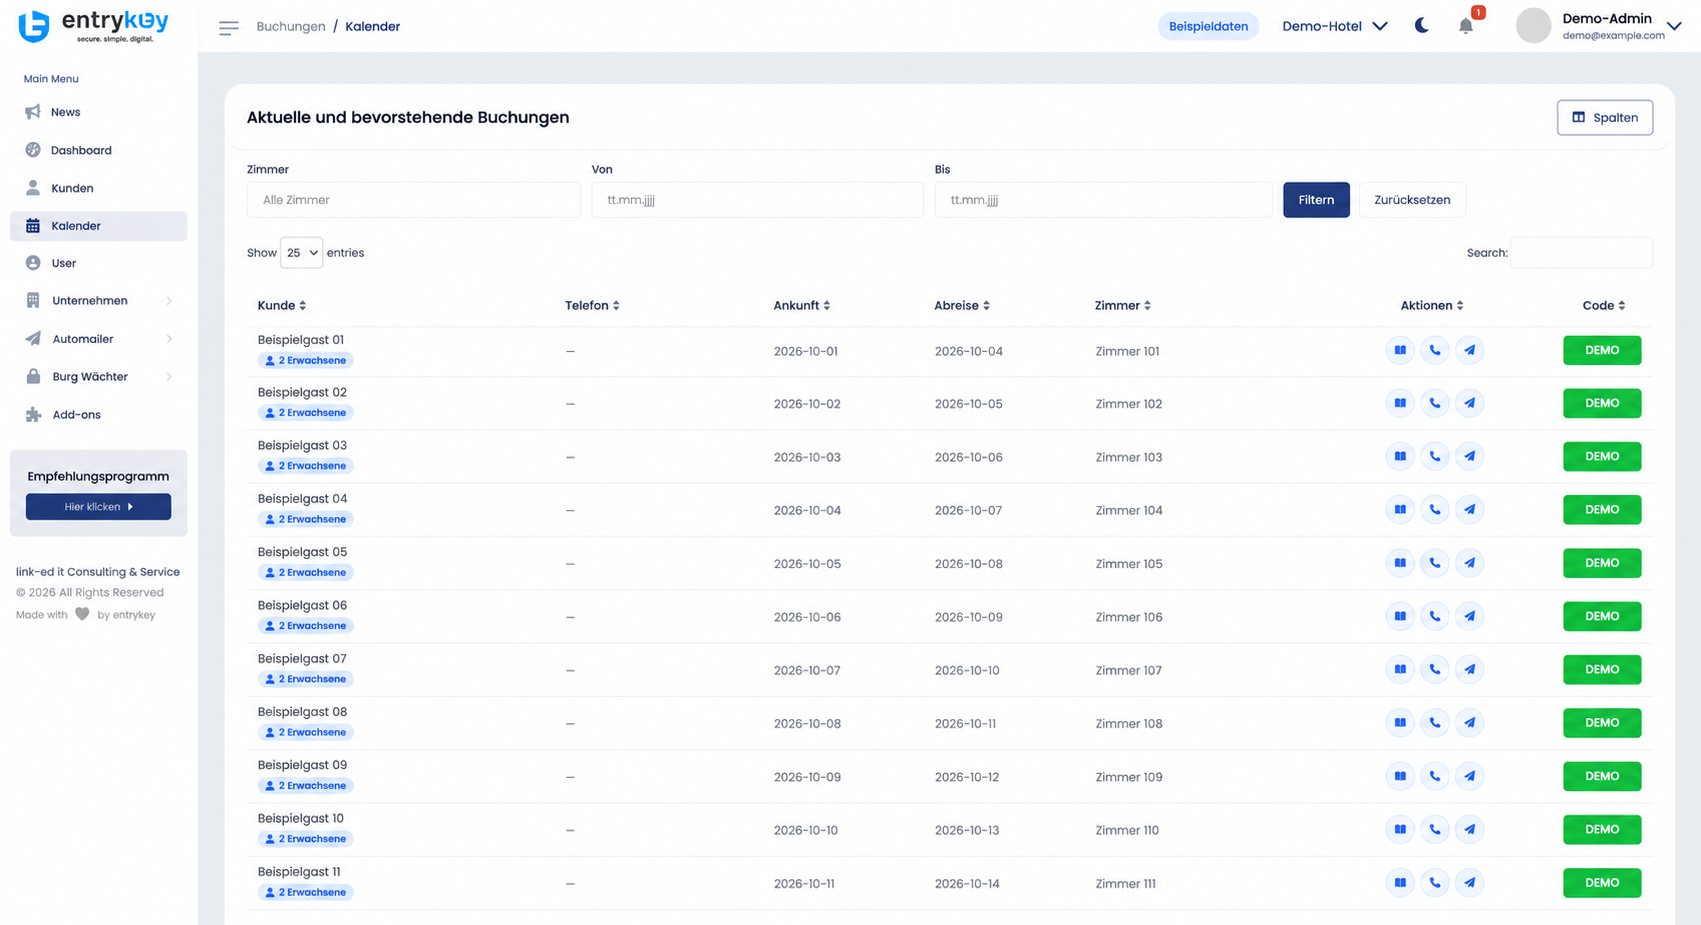Viewport: 1701px width, 925px height.
Task: Click the phone icon for Beispielgast 08
Action: [x=1435, y=723]
